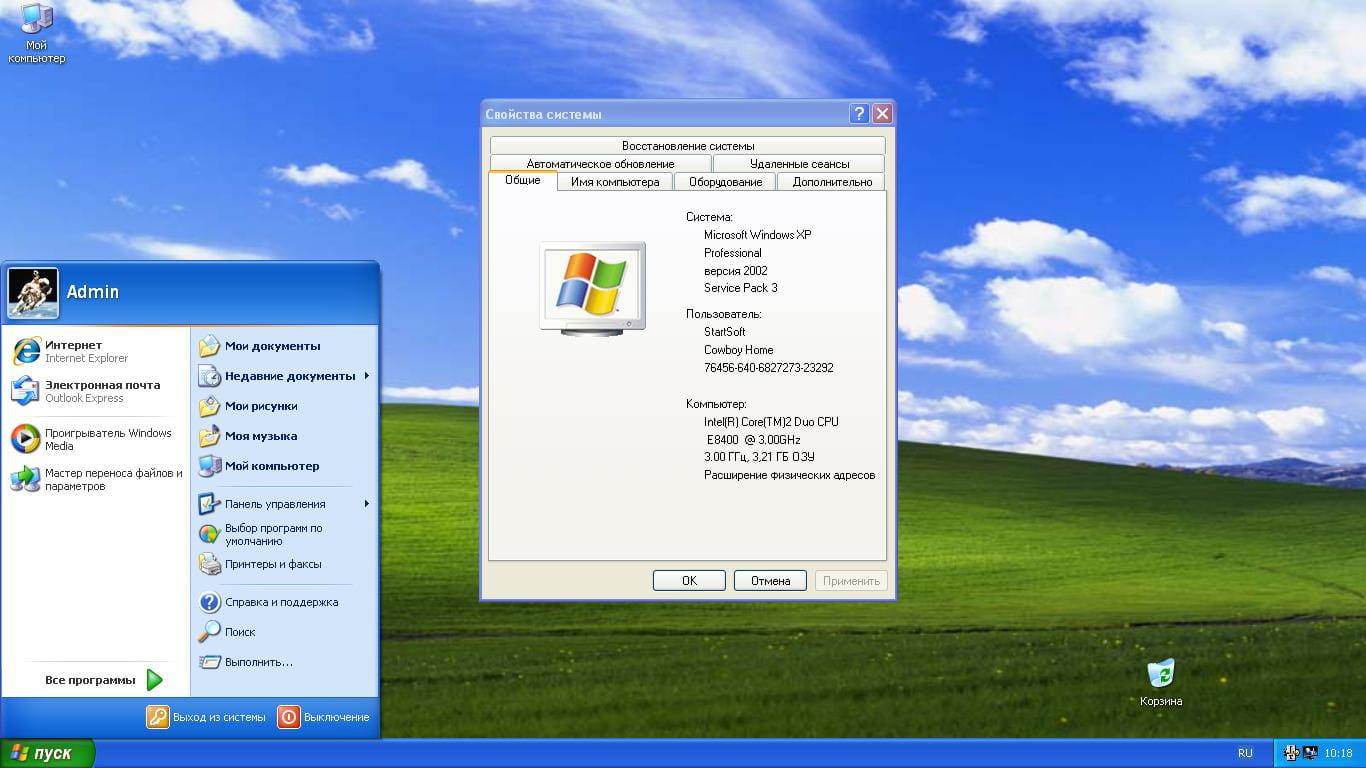Click the system tray network icons
Screen dimensions: 1366x768
click(x=1300, y=753)
